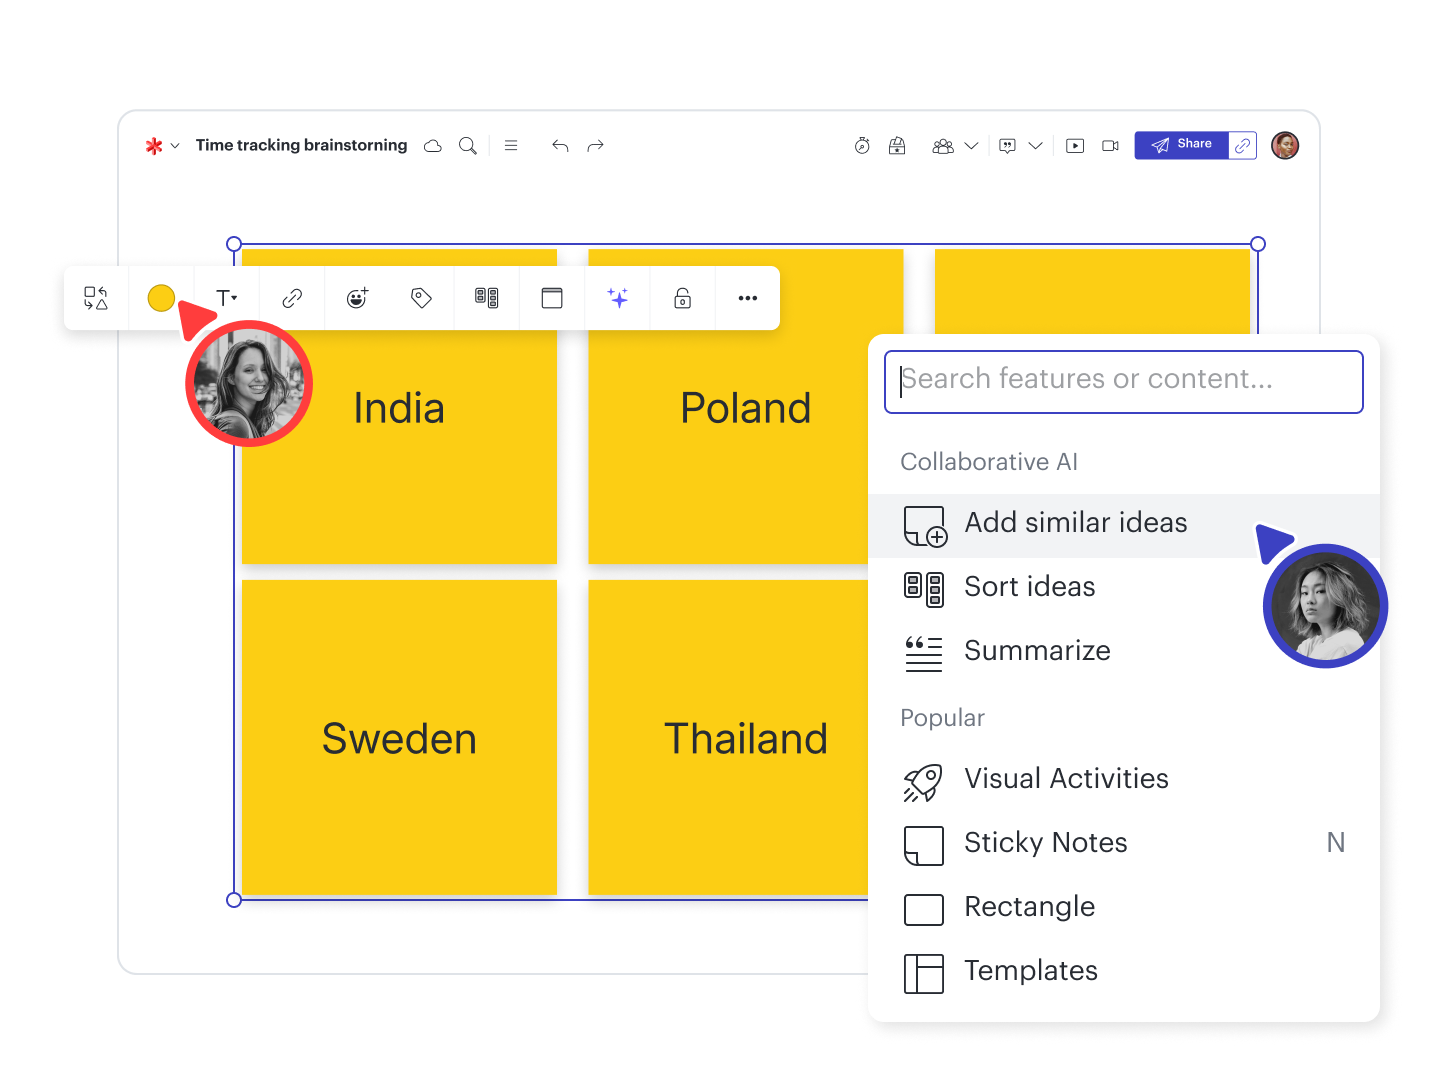
Task: Choose Summarize from Collaborative AI list
Action: pyautogui.click(x=1037, y=651)
